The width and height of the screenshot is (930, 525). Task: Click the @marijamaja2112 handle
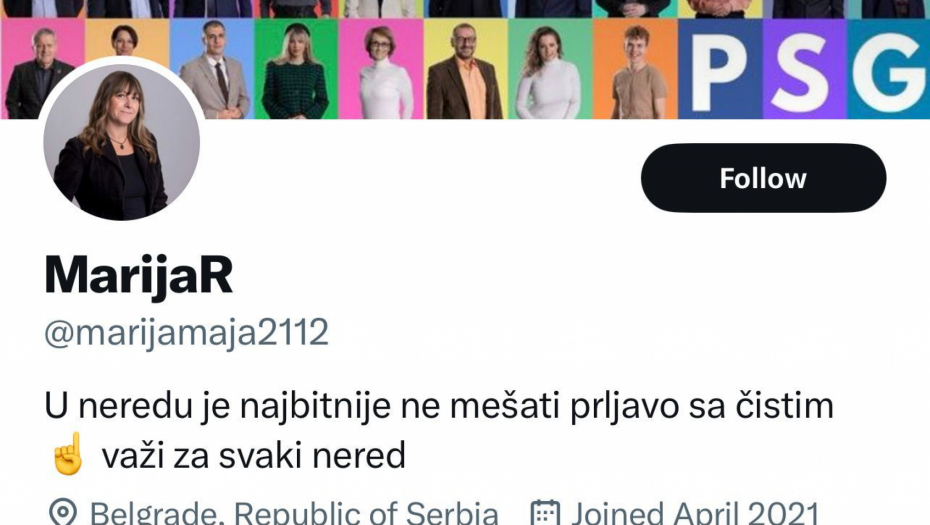tap(186, 332)
